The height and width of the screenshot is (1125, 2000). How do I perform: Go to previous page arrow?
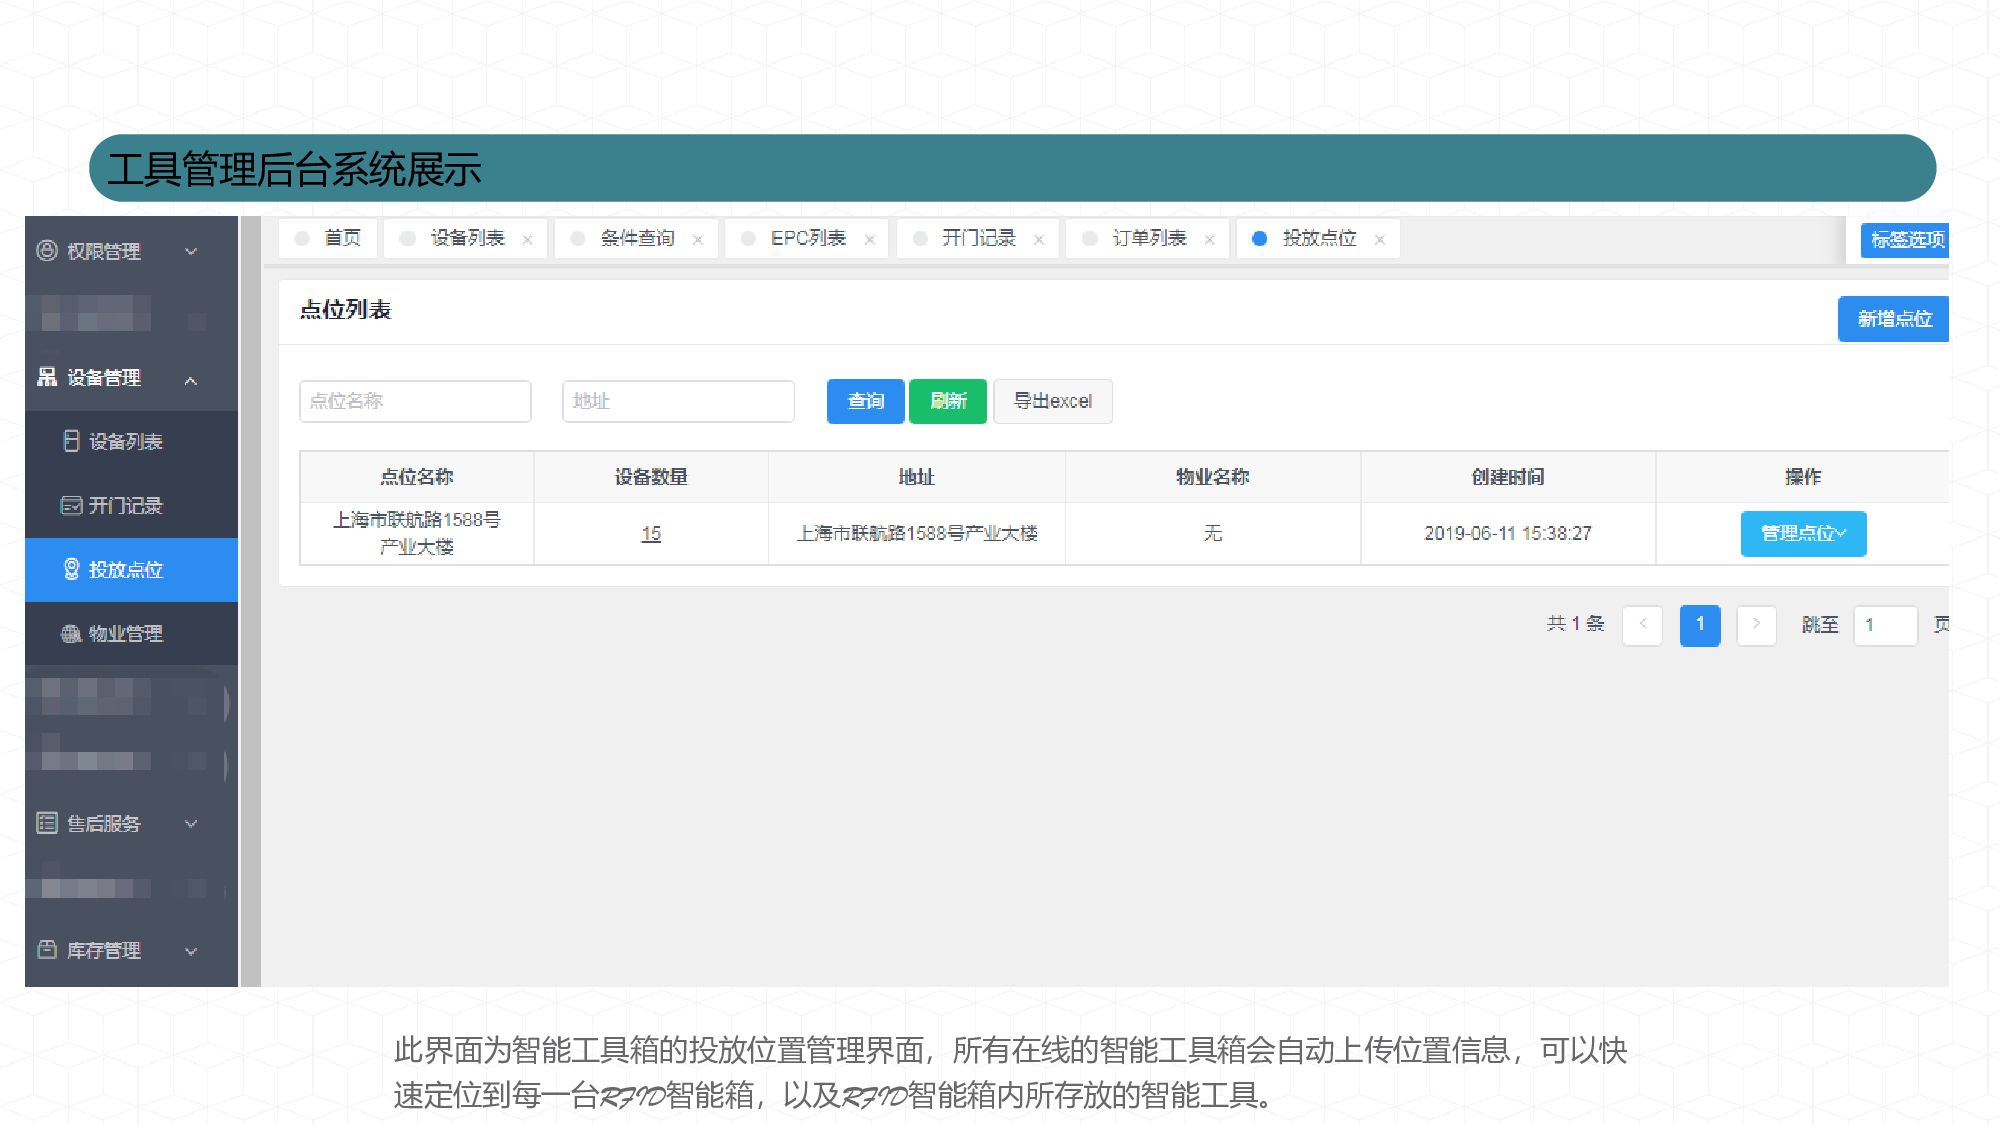coord(1642,625)
